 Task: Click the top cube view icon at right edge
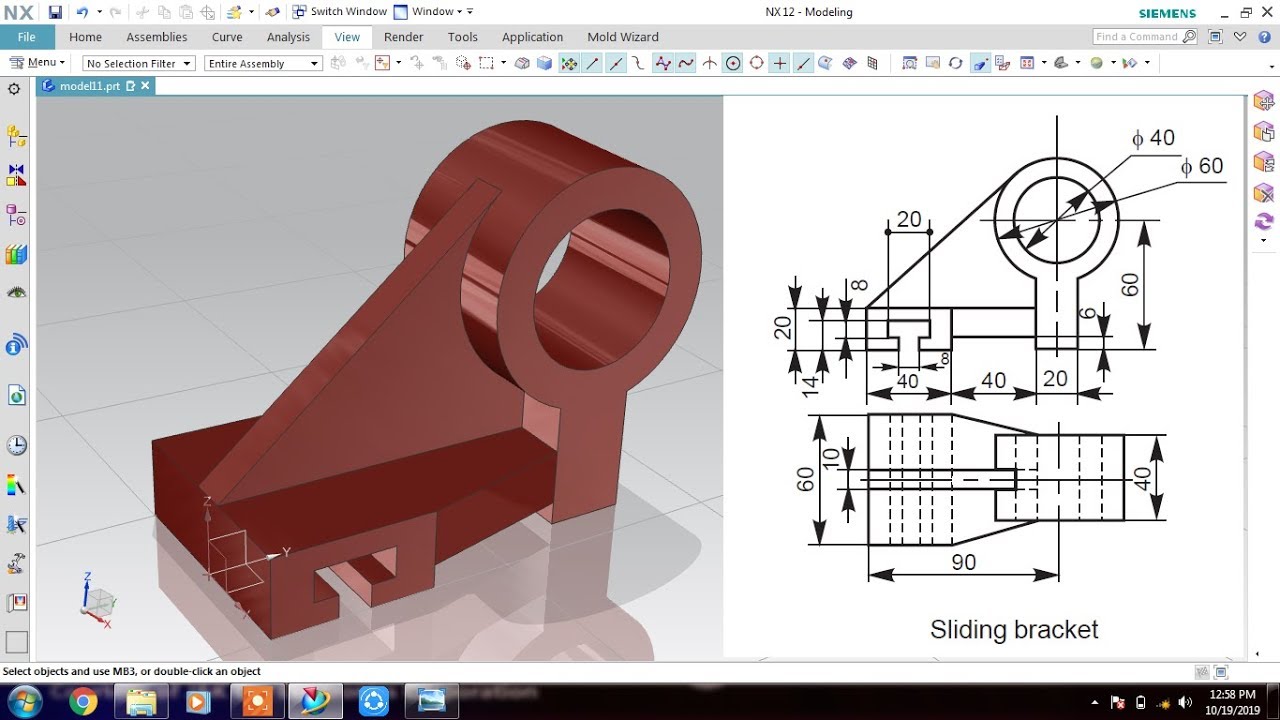click(x=1264, y=101)
